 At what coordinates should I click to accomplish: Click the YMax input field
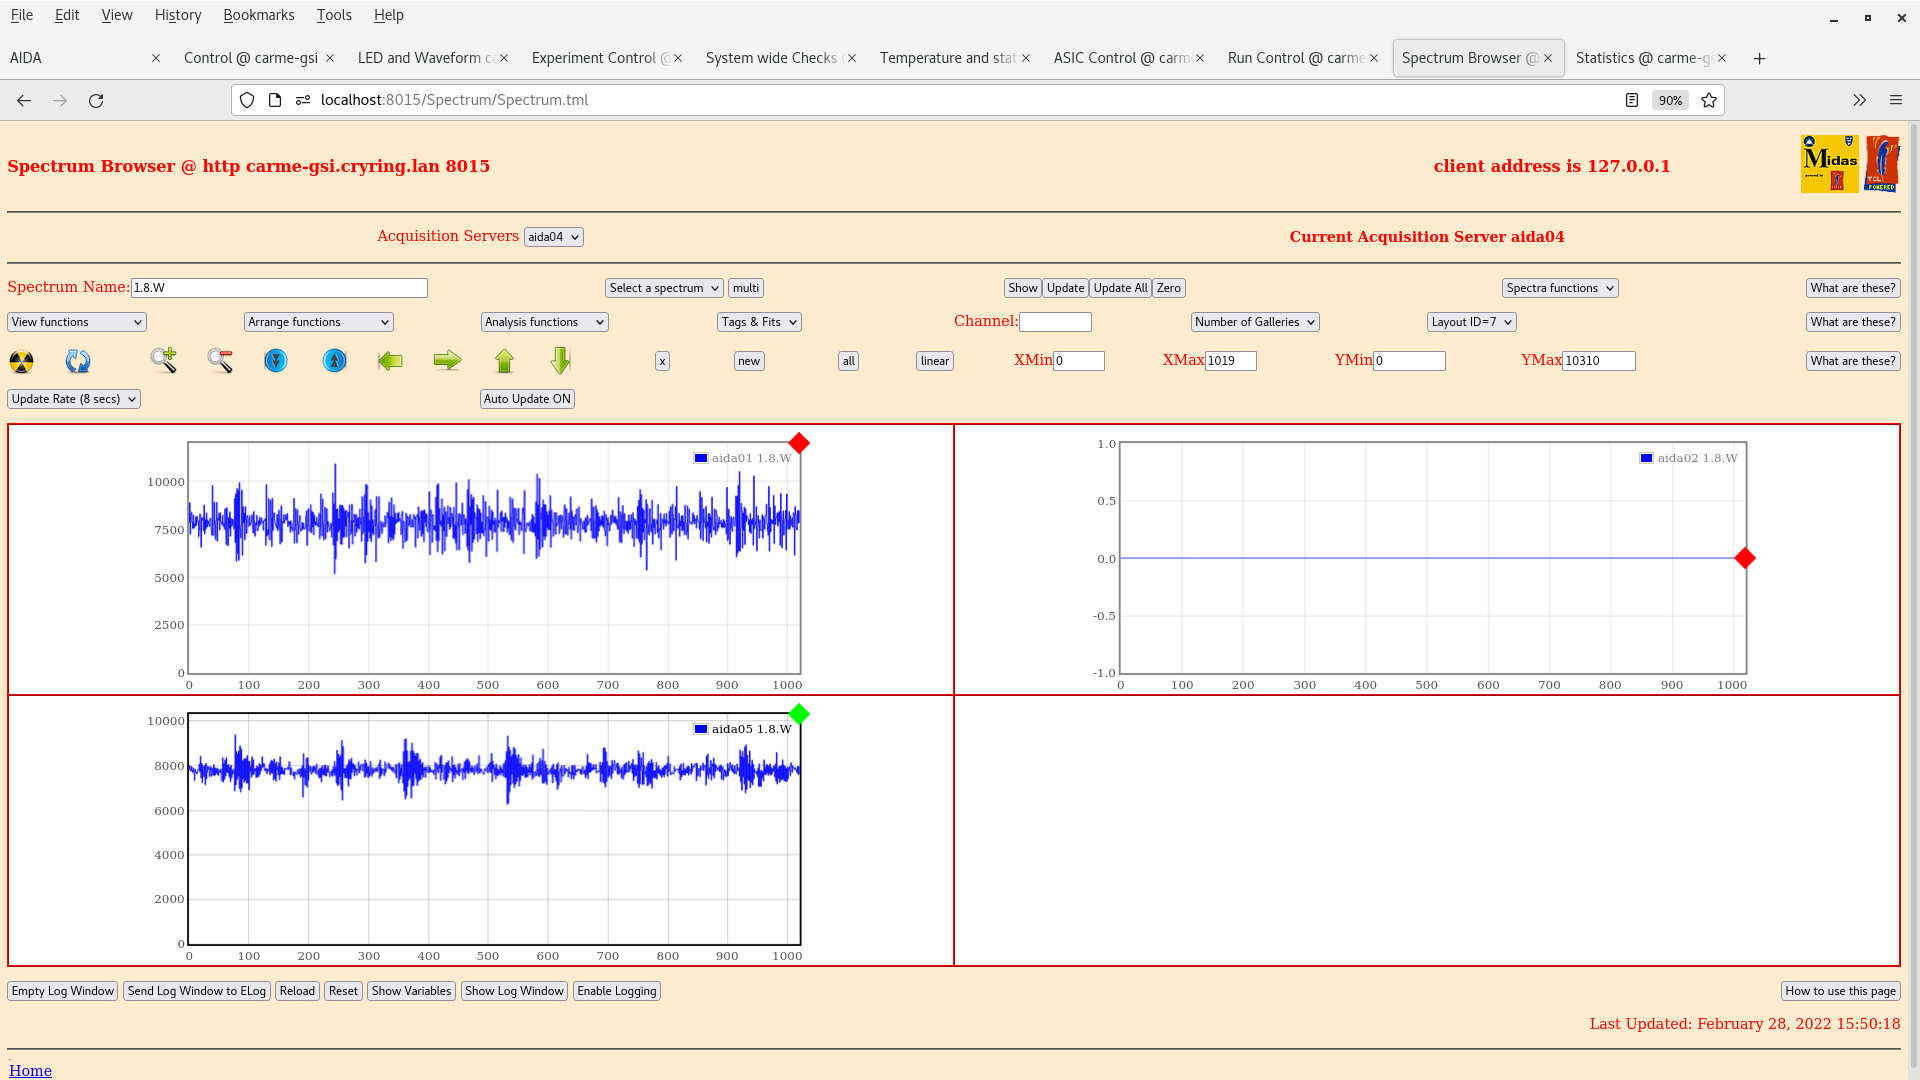pyautogui.click(x=1598, y=361)
